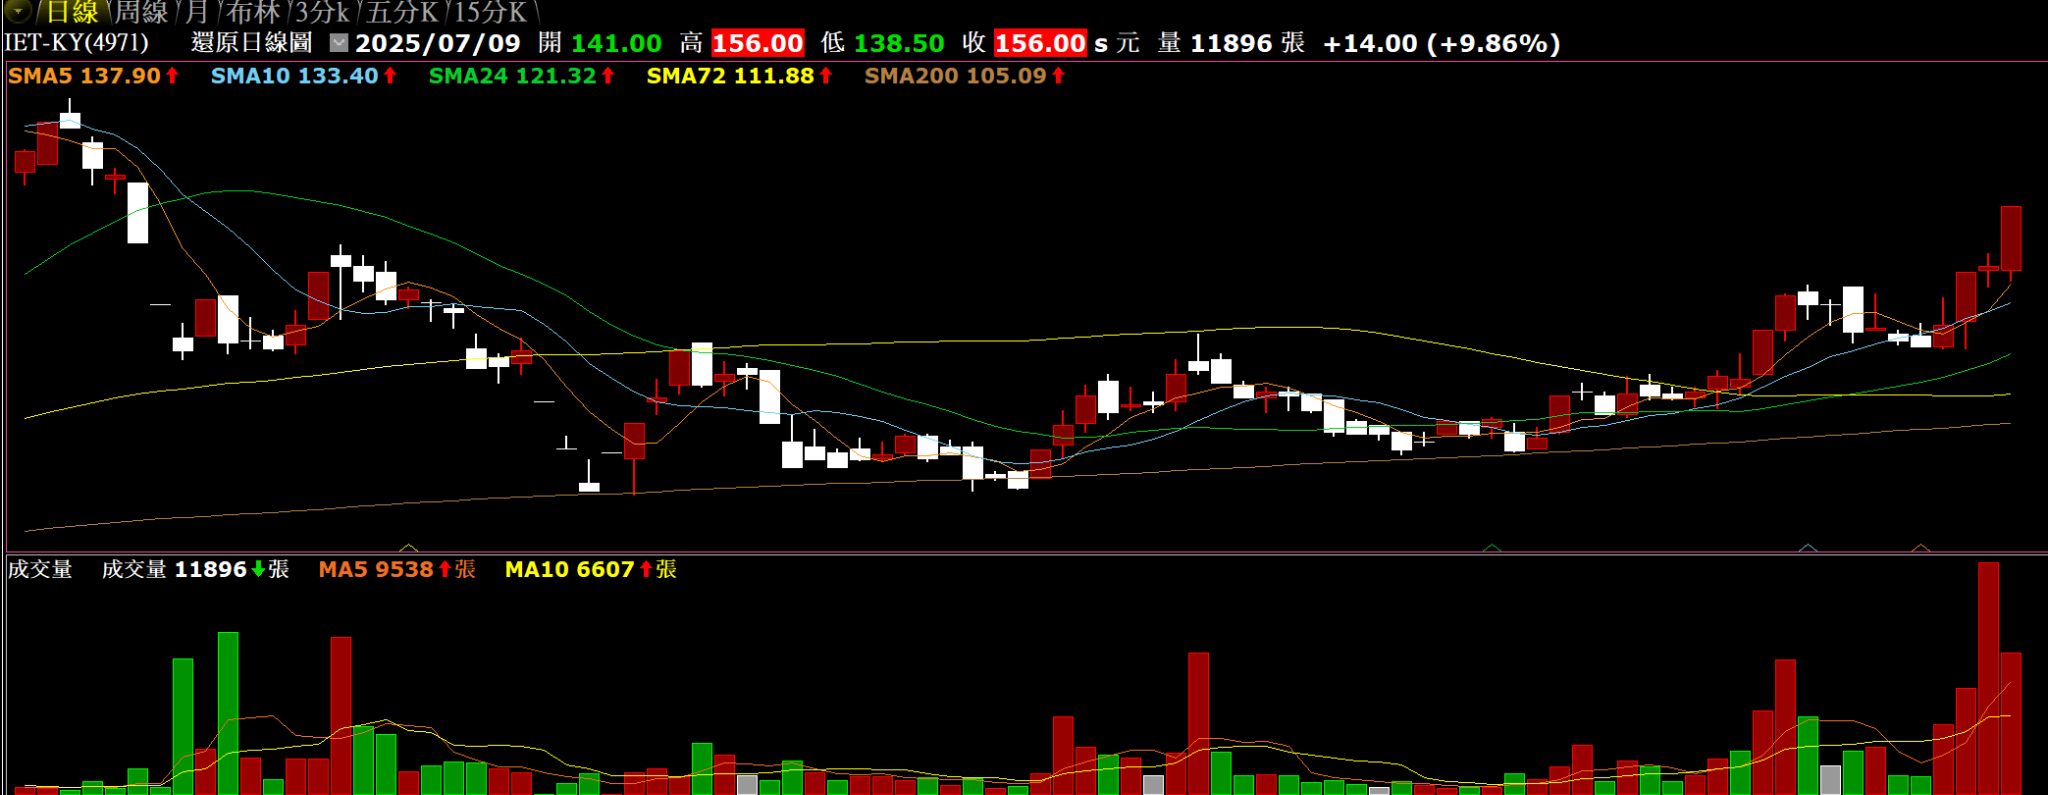Select the 五分K chart tab
The width and height of the screenshot is (2048, 795).
pyautogui.click(x=402, y=13)
